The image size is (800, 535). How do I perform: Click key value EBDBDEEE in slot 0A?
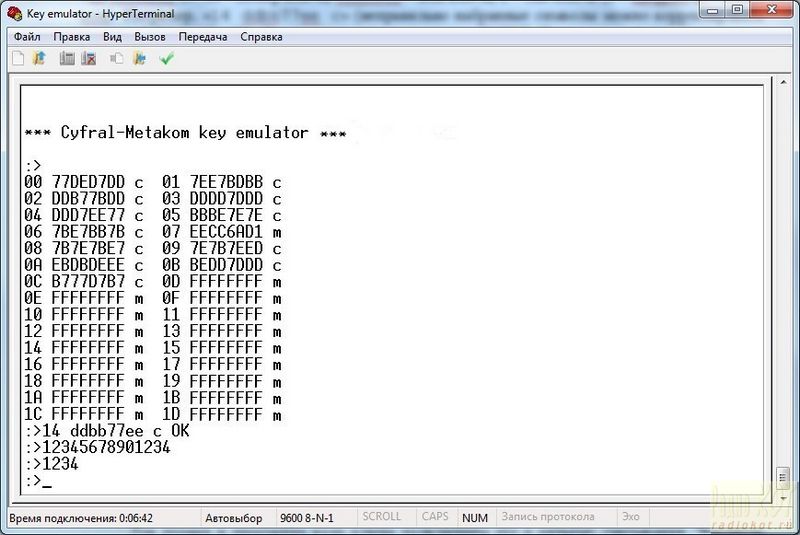[88, 265]
